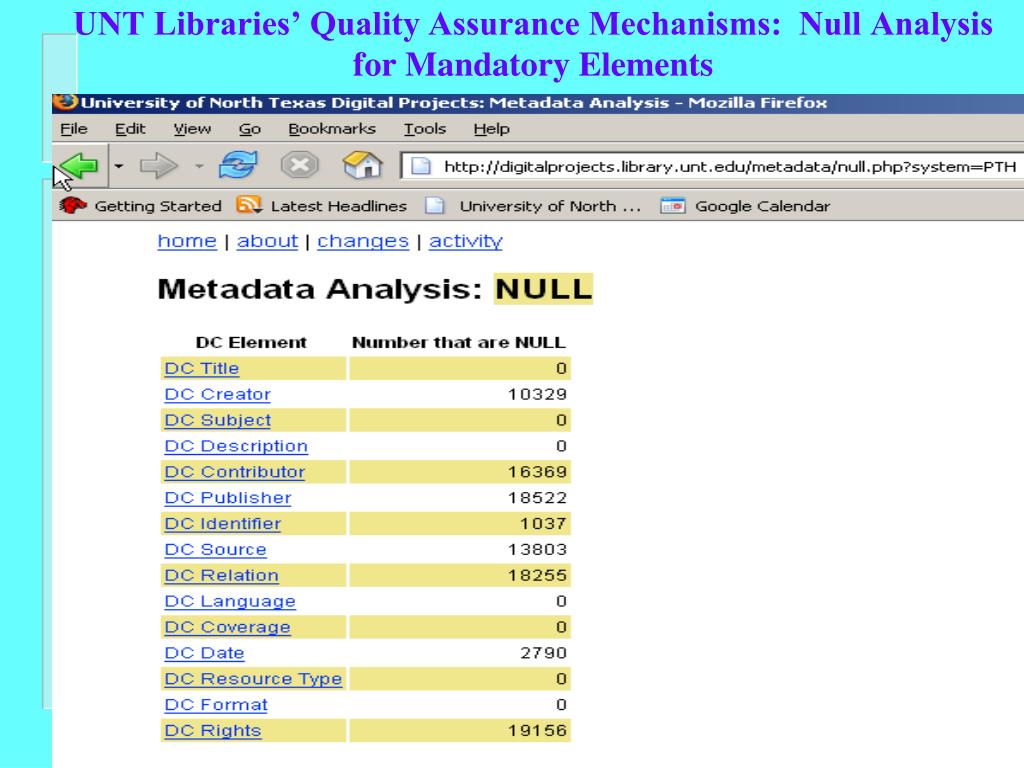Open the DC Resource Type link
The height and width of the screenshot is (768, 1024).
253,679
